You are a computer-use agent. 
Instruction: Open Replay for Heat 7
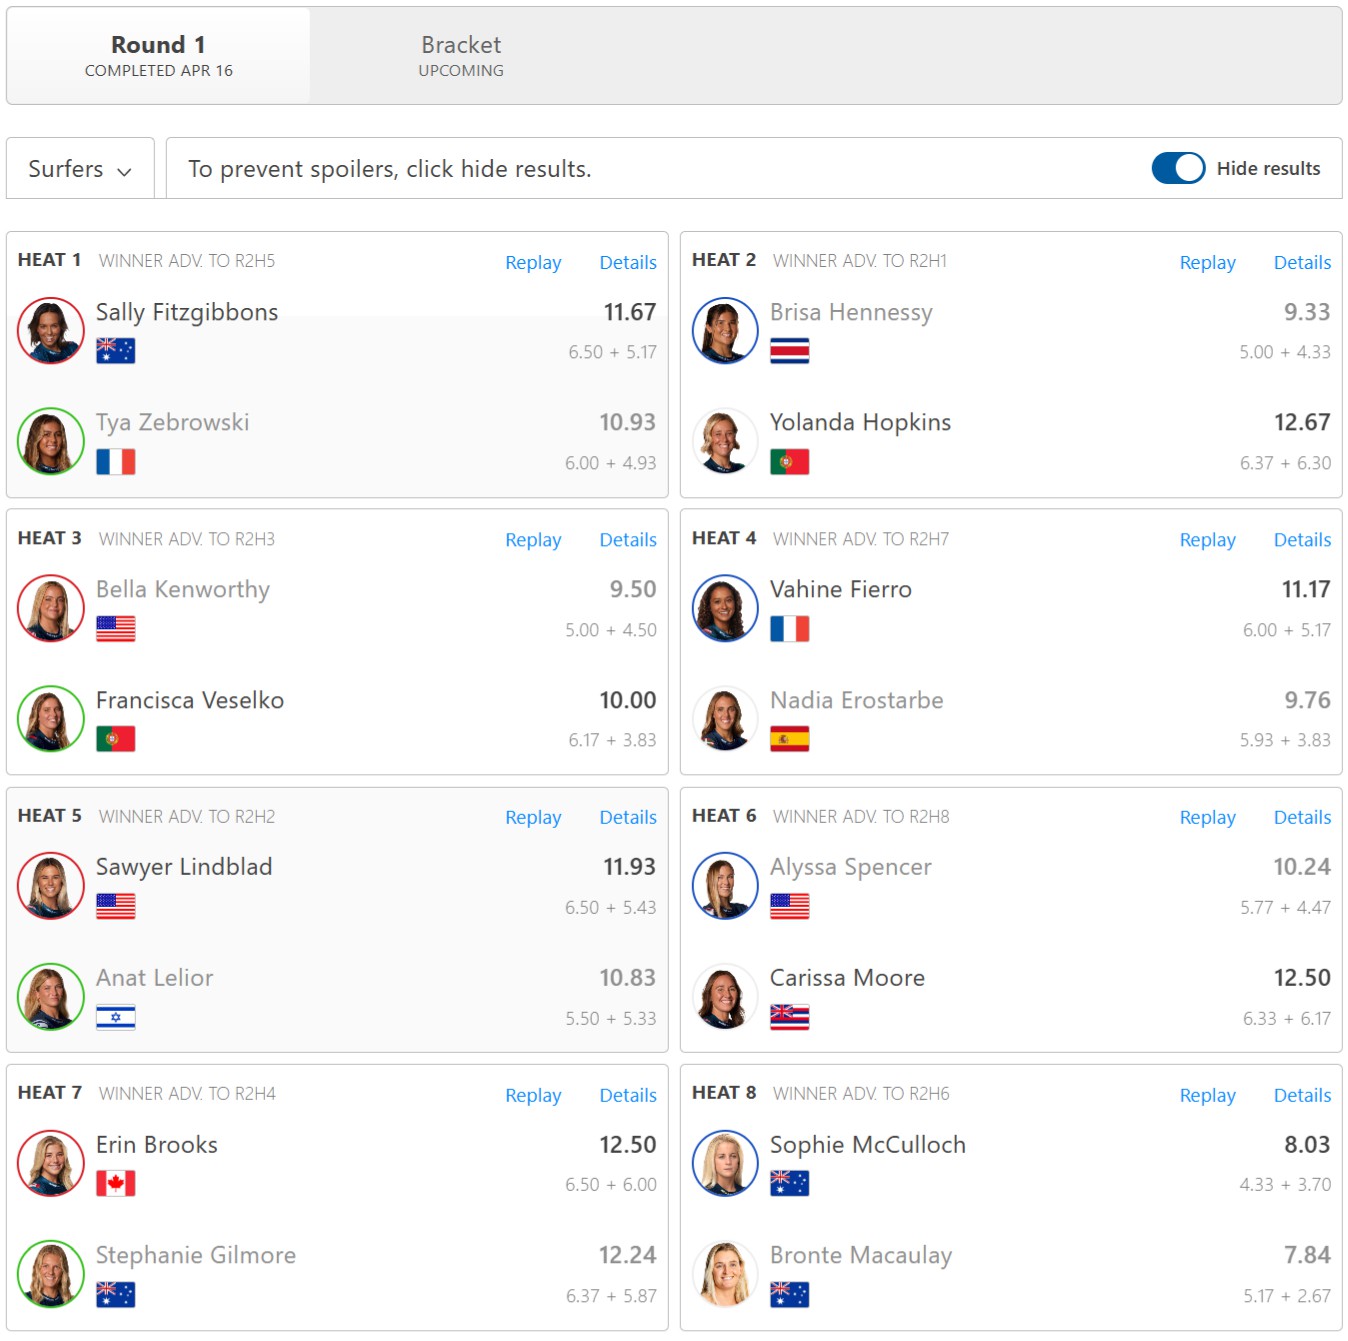click(533, 1096)
